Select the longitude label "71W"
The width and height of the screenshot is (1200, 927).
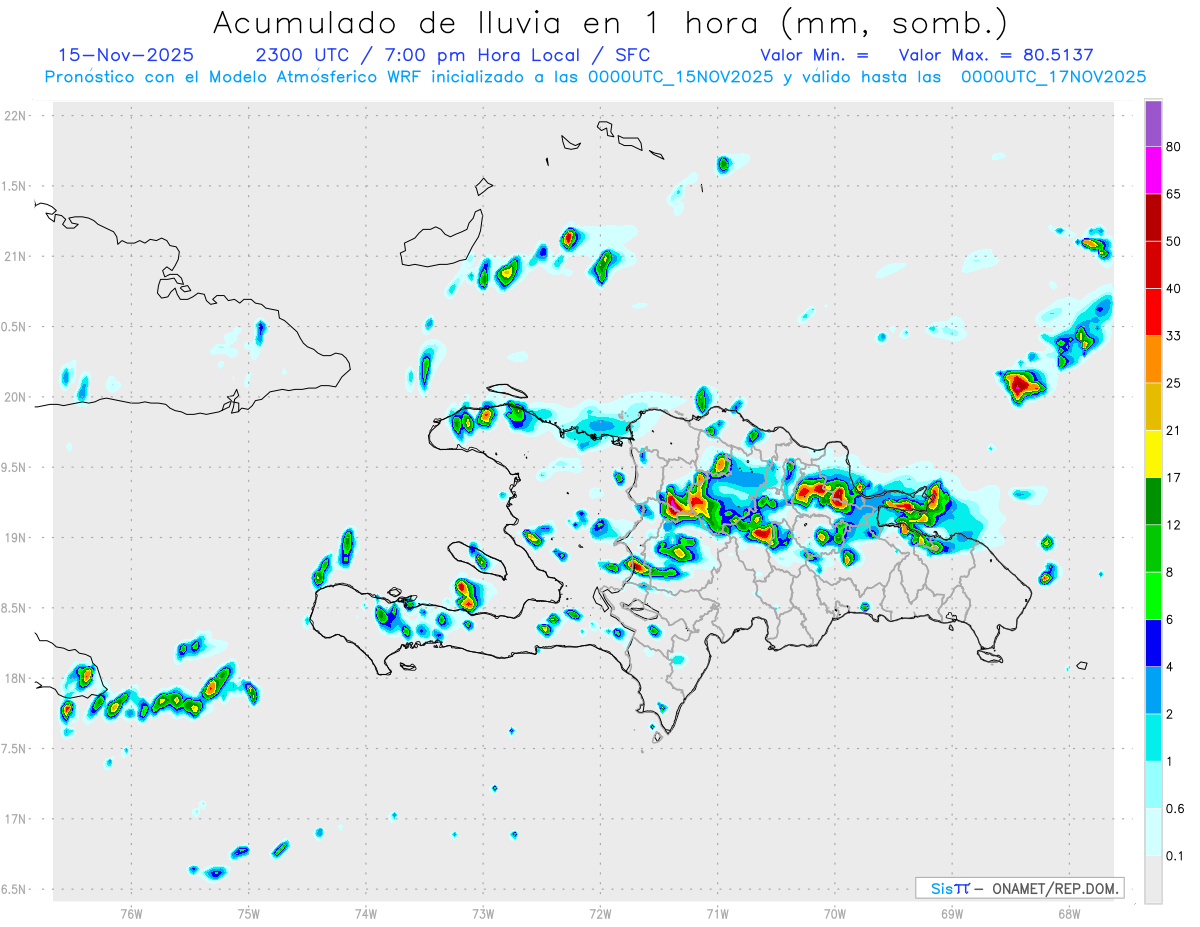[717, 914]
